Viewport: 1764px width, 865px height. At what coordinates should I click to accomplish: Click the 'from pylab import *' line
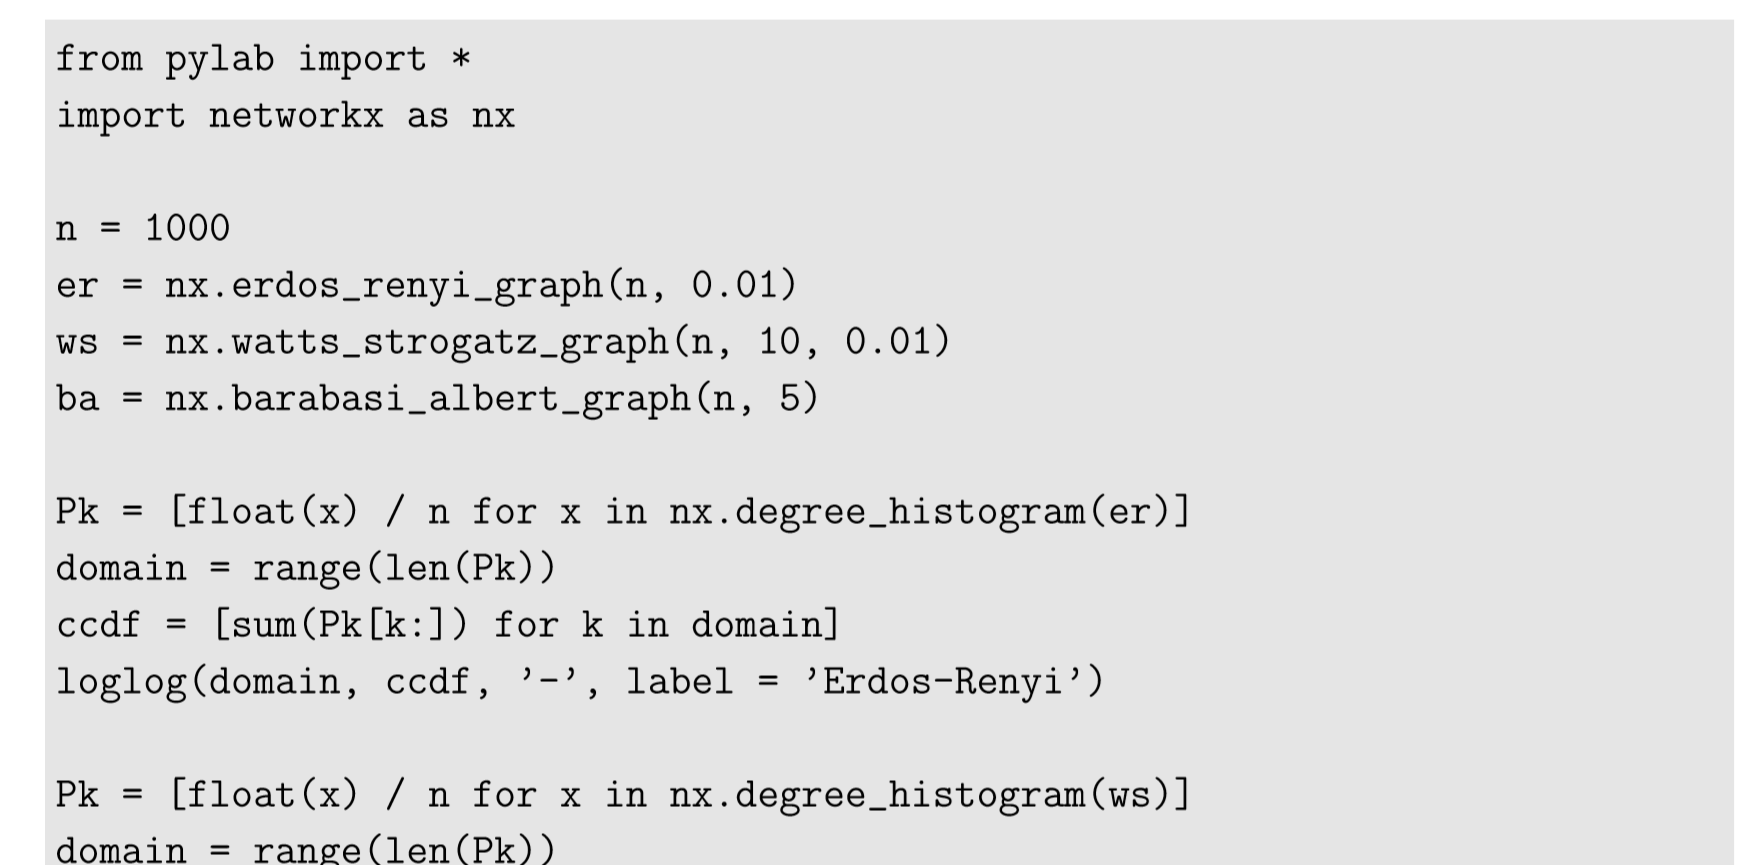click(x=263, y=59)
